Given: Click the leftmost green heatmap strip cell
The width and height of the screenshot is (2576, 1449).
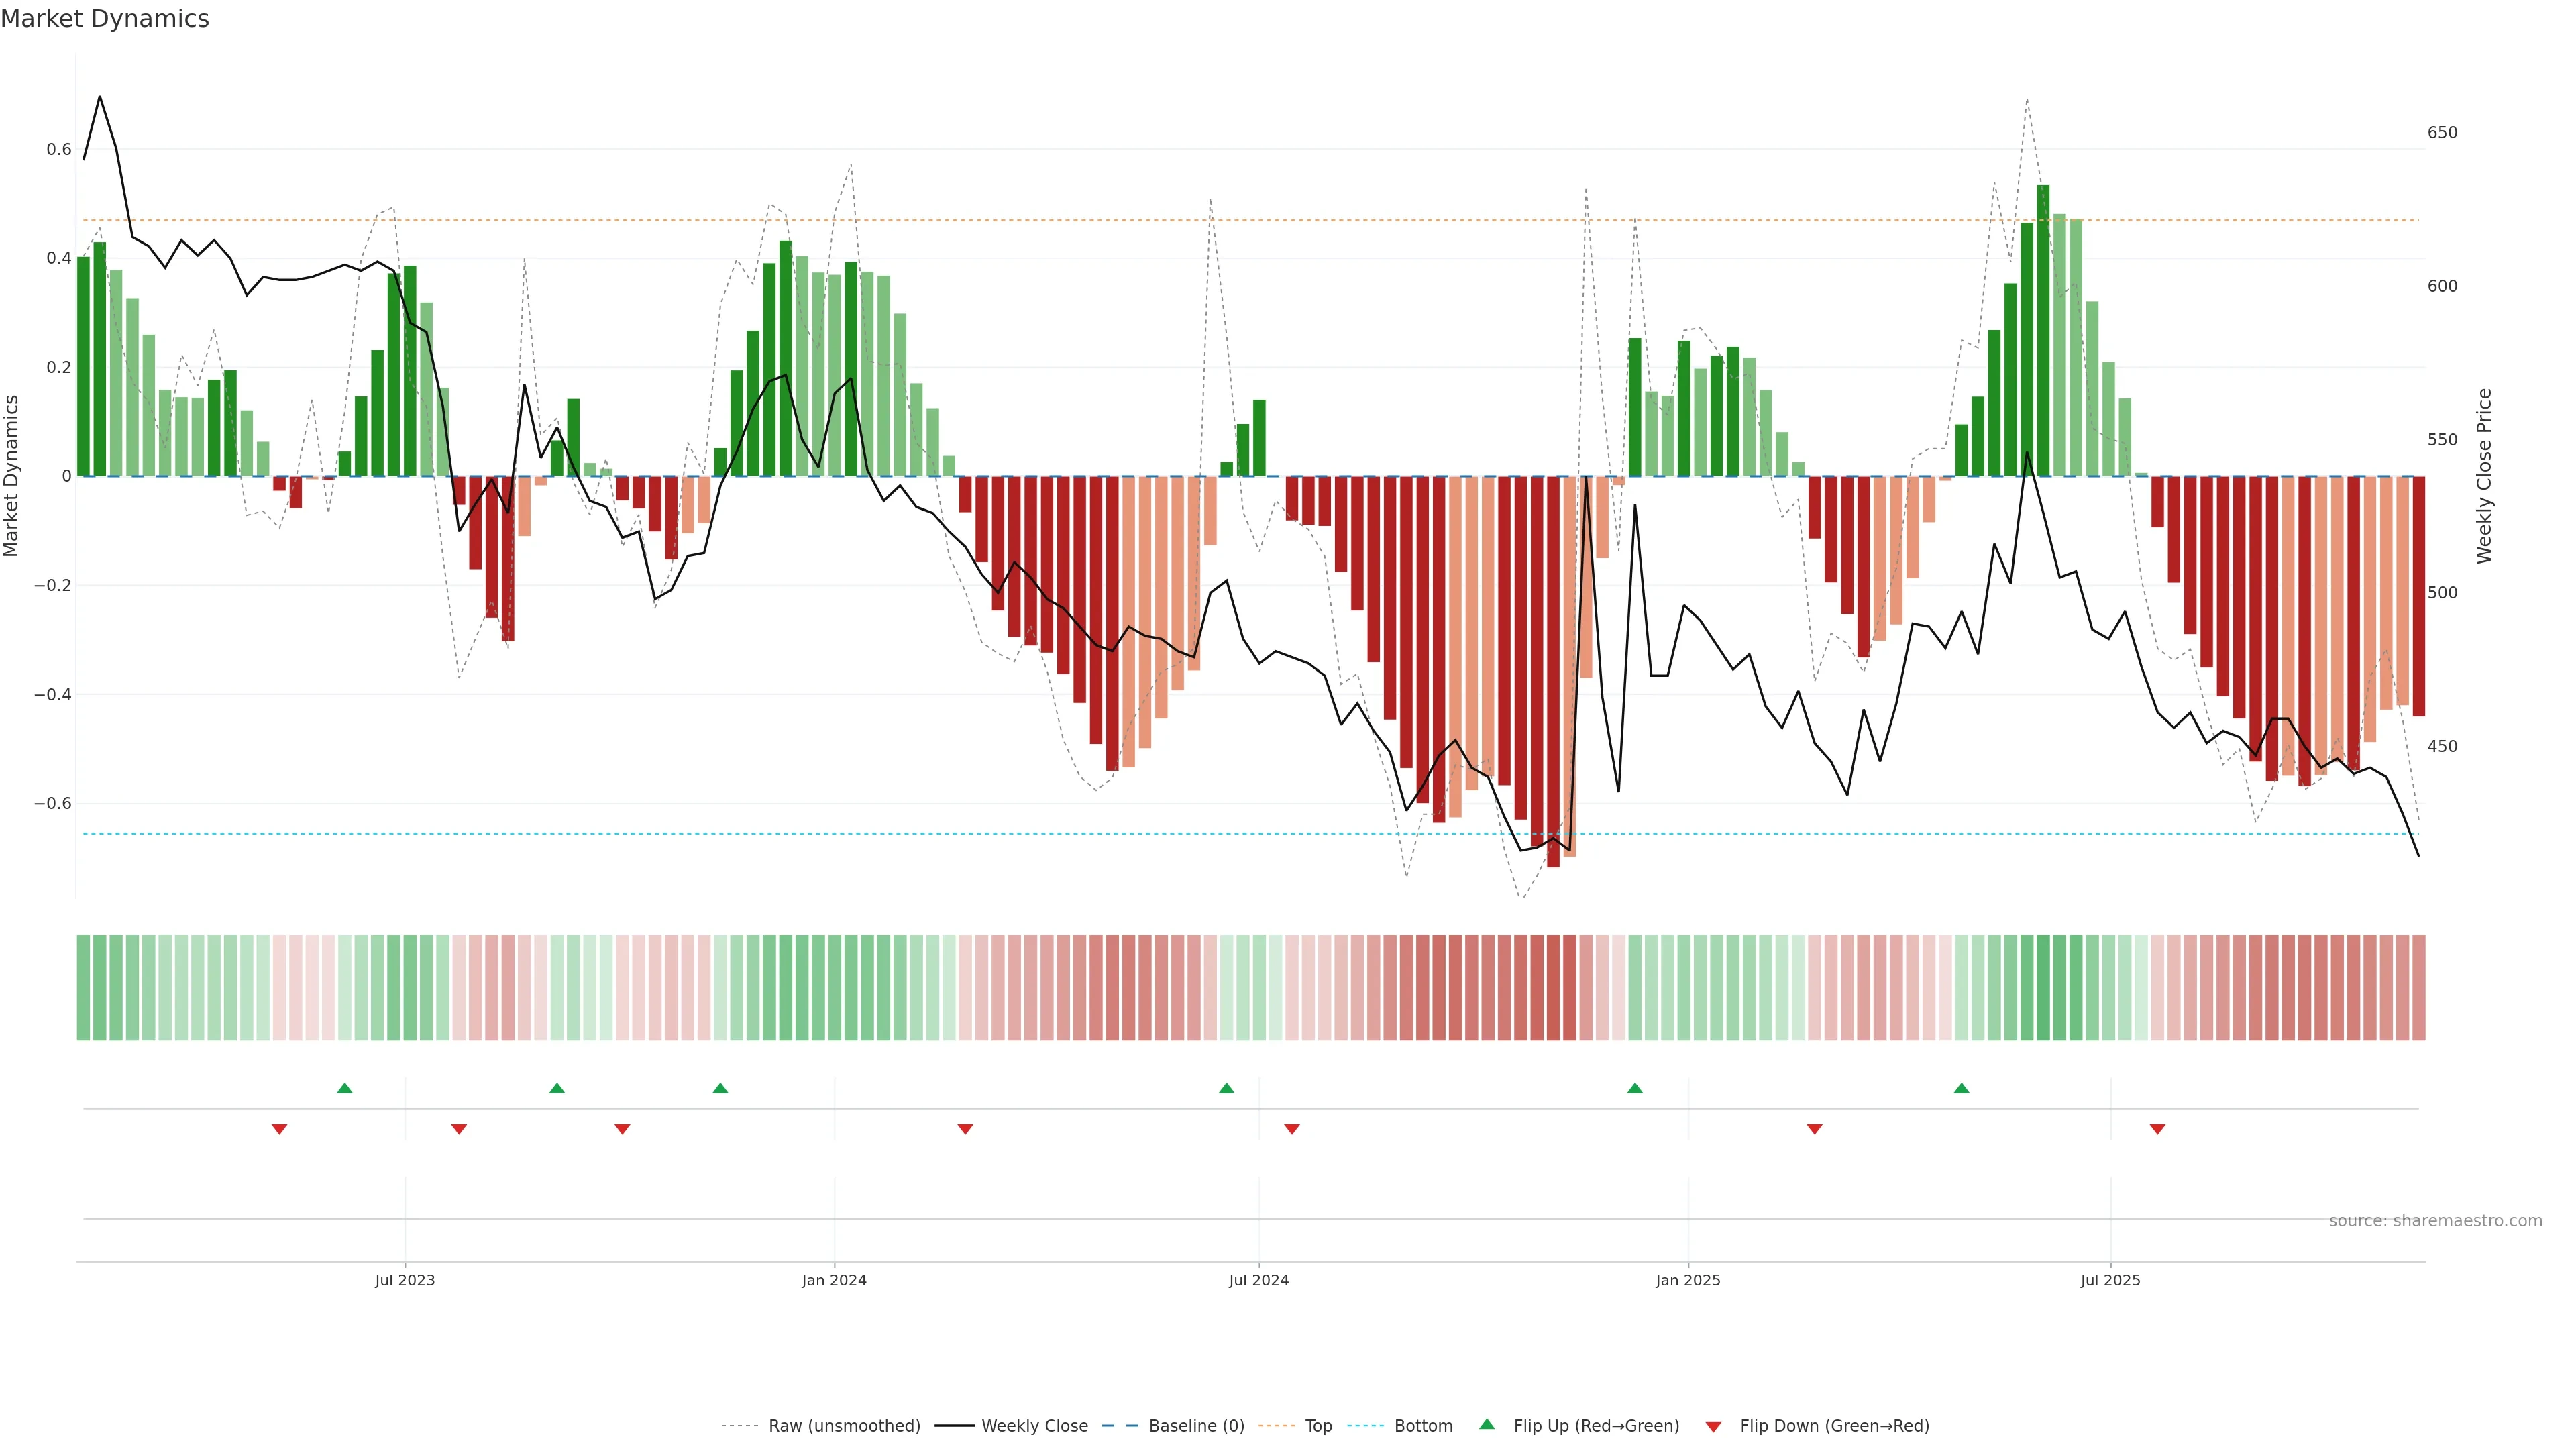Looking at the screenshot, I should click(x=83, y=987).
